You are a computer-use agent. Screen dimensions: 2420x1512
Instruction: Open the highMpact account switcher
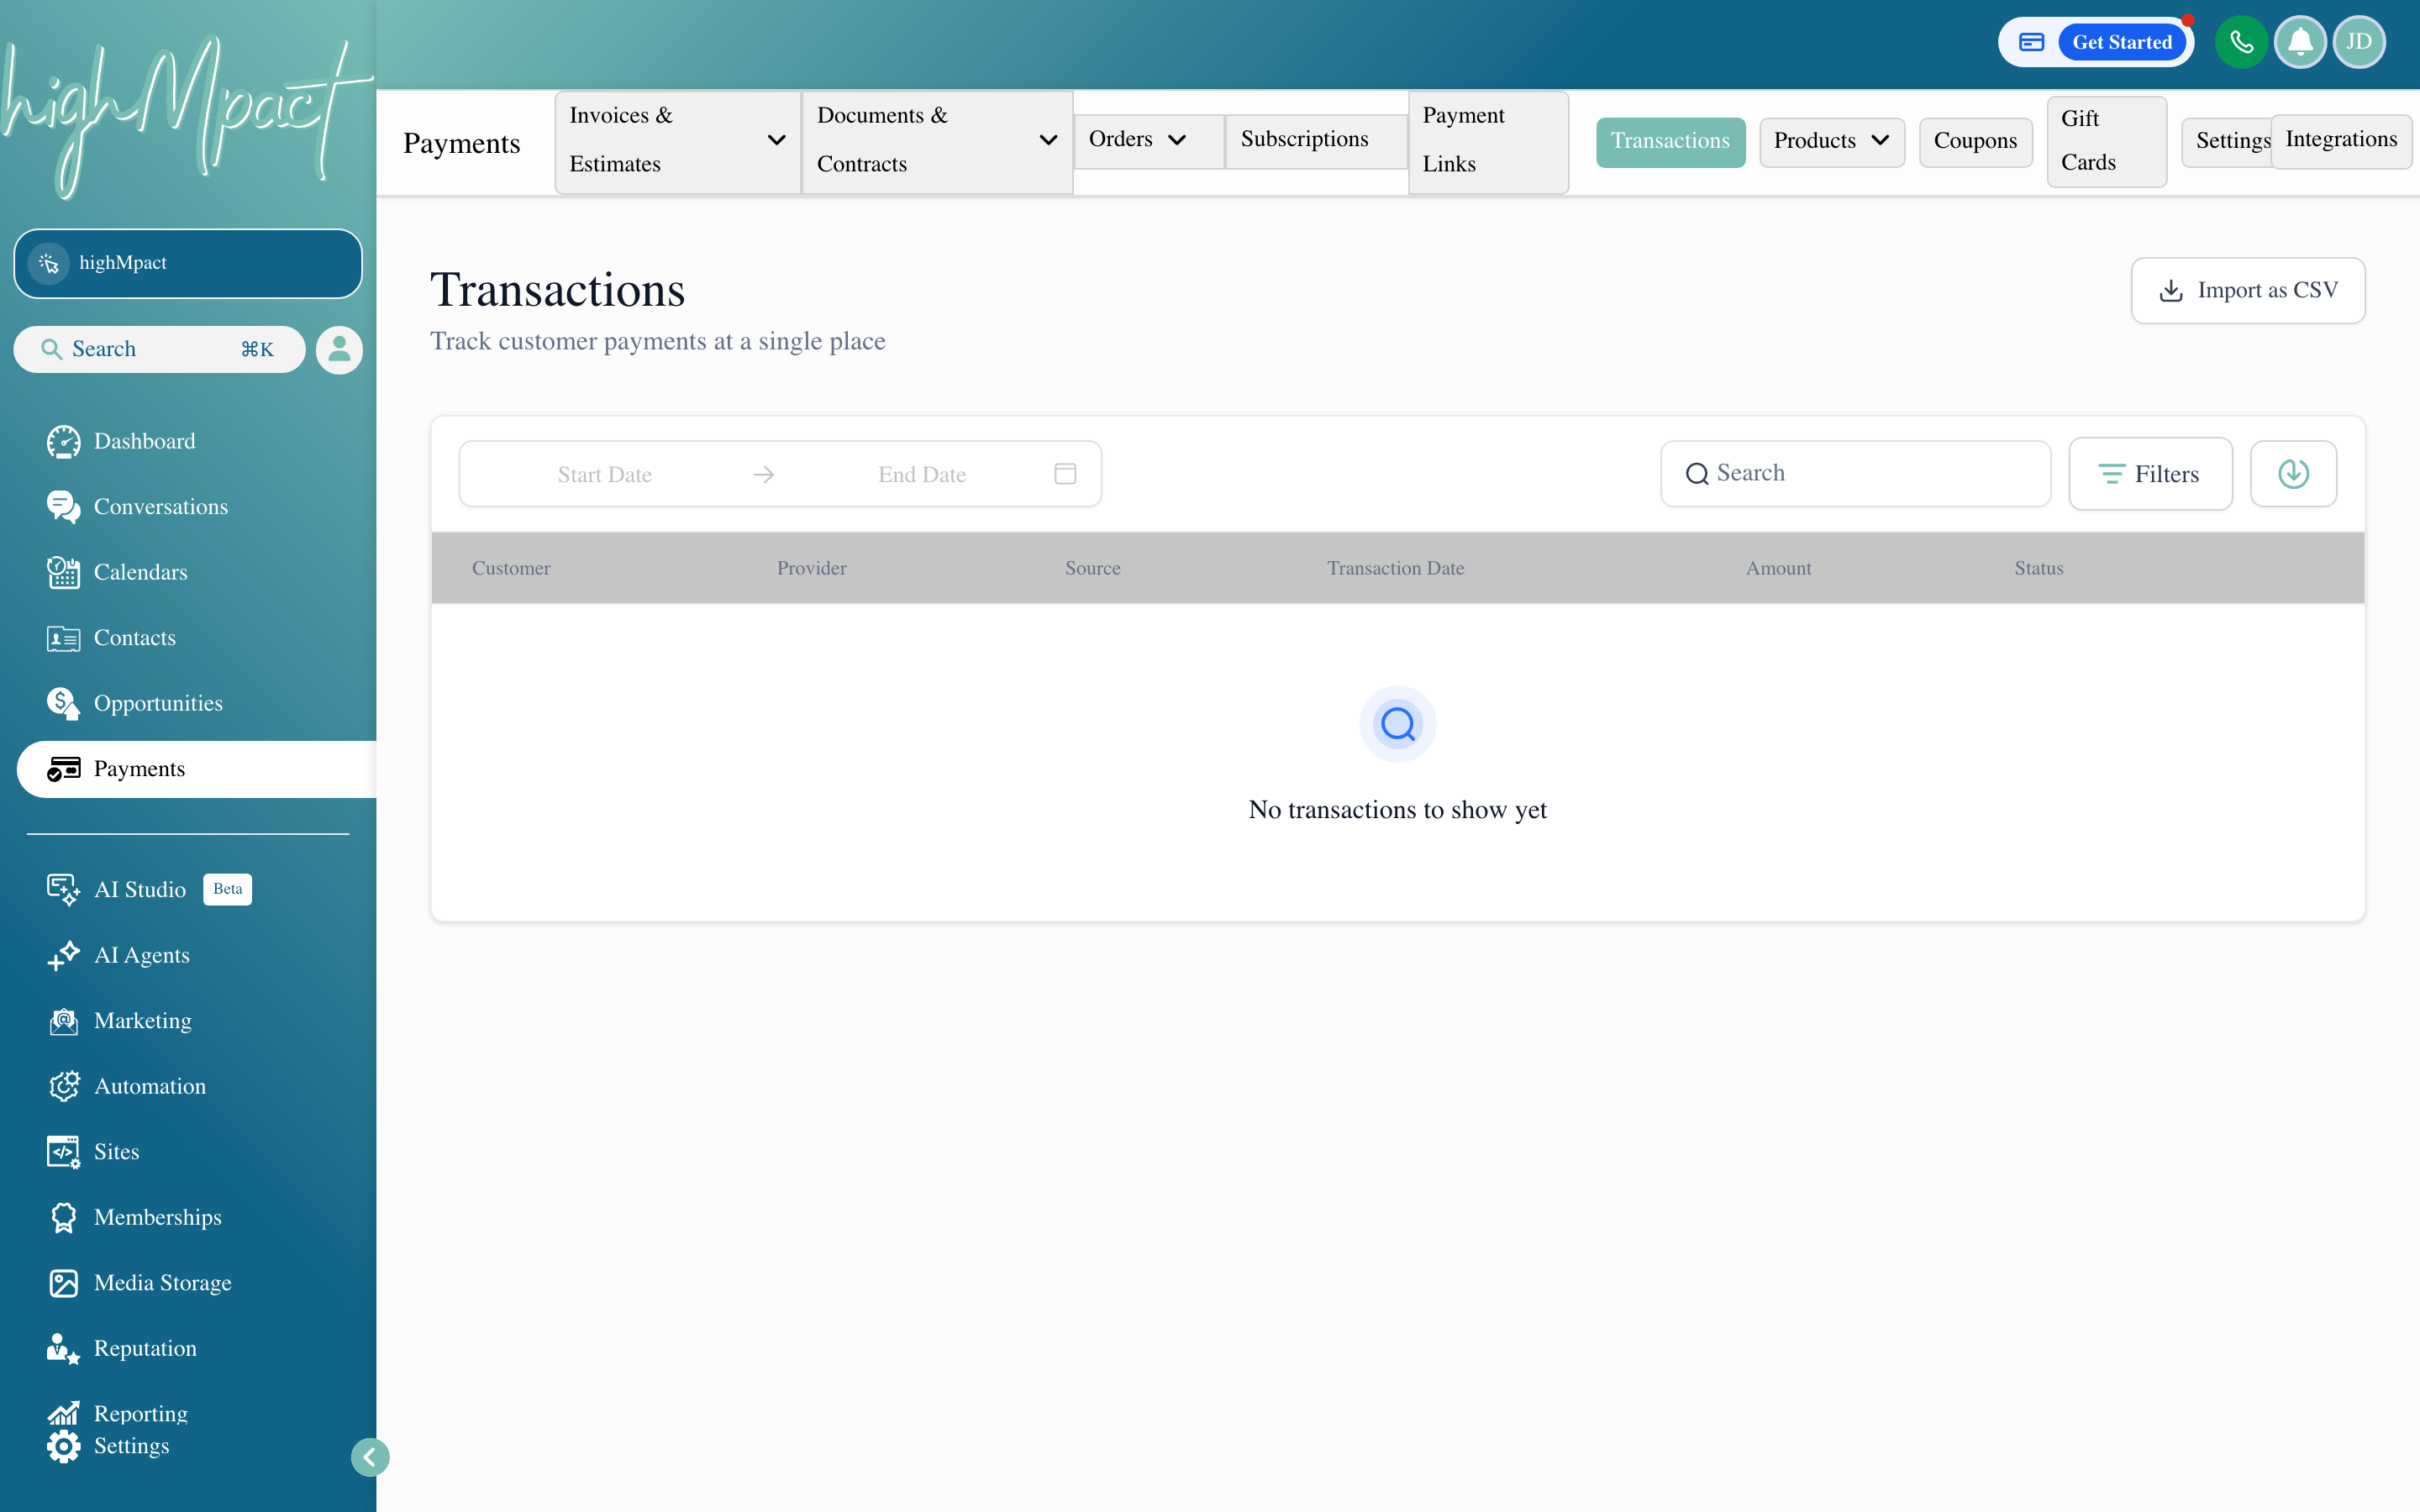tap(188, 263)
